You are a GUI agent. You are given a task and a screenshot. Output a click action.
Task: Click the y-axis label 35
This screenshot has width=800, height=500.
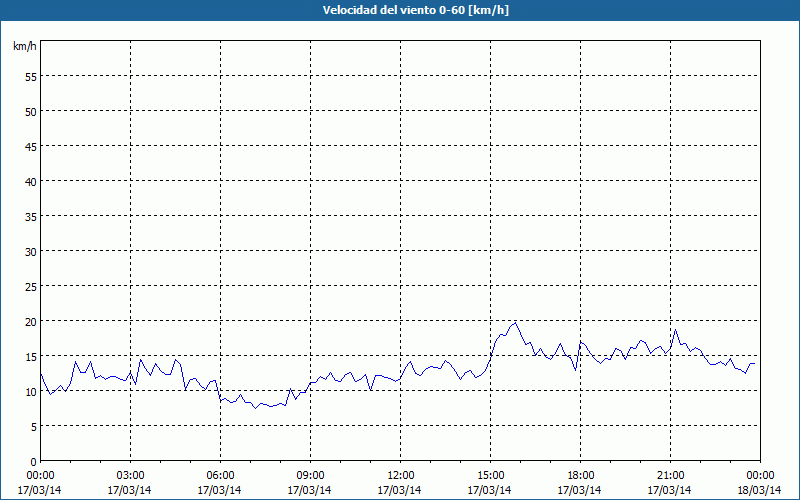31,216
